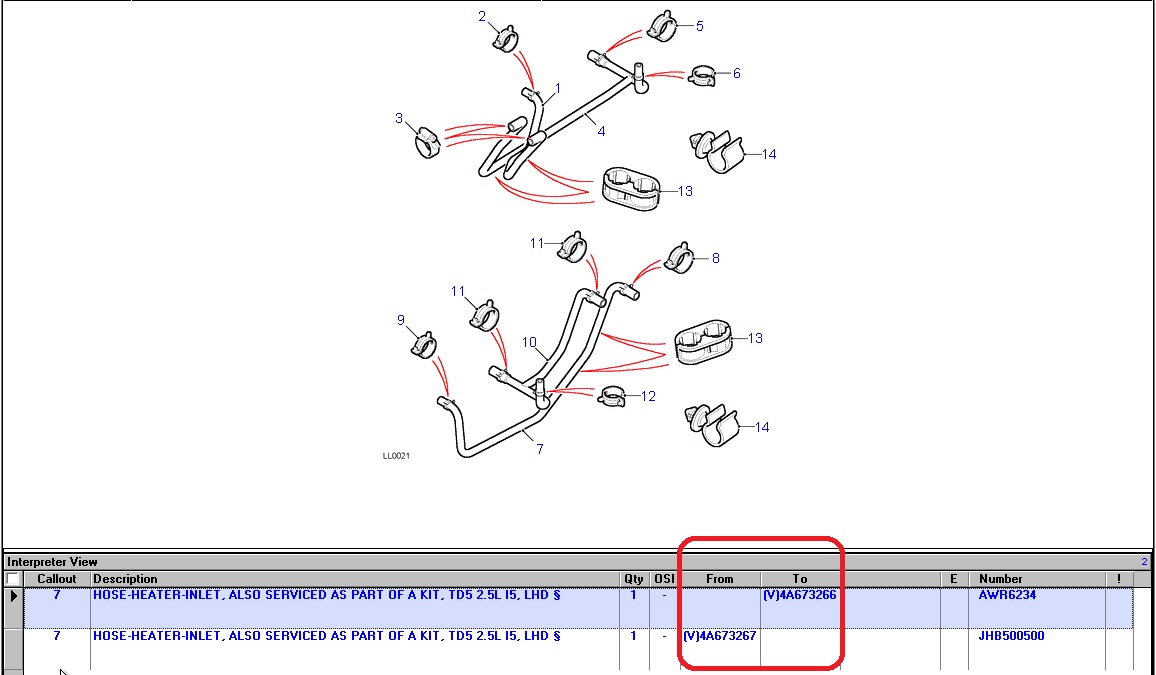Click callout number 4 on the diagram
The image size is (1156, 675).
[601, 131]
